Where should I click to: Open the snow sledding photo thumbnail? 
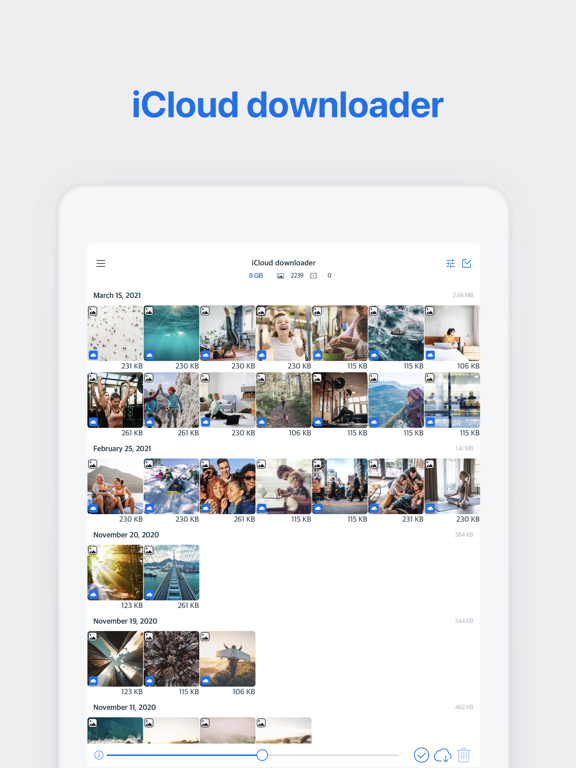171,486
